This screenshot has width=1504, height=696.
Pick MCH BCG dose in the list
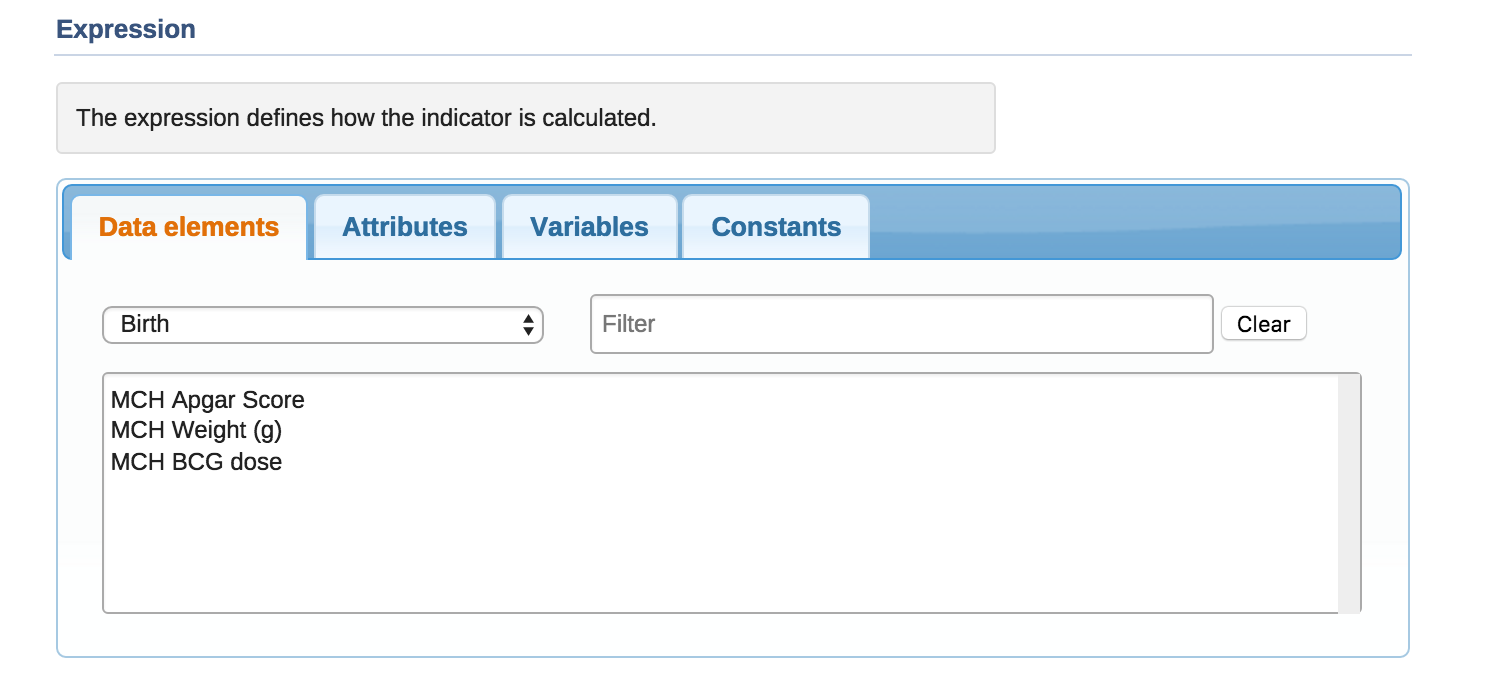coord(197,462)
